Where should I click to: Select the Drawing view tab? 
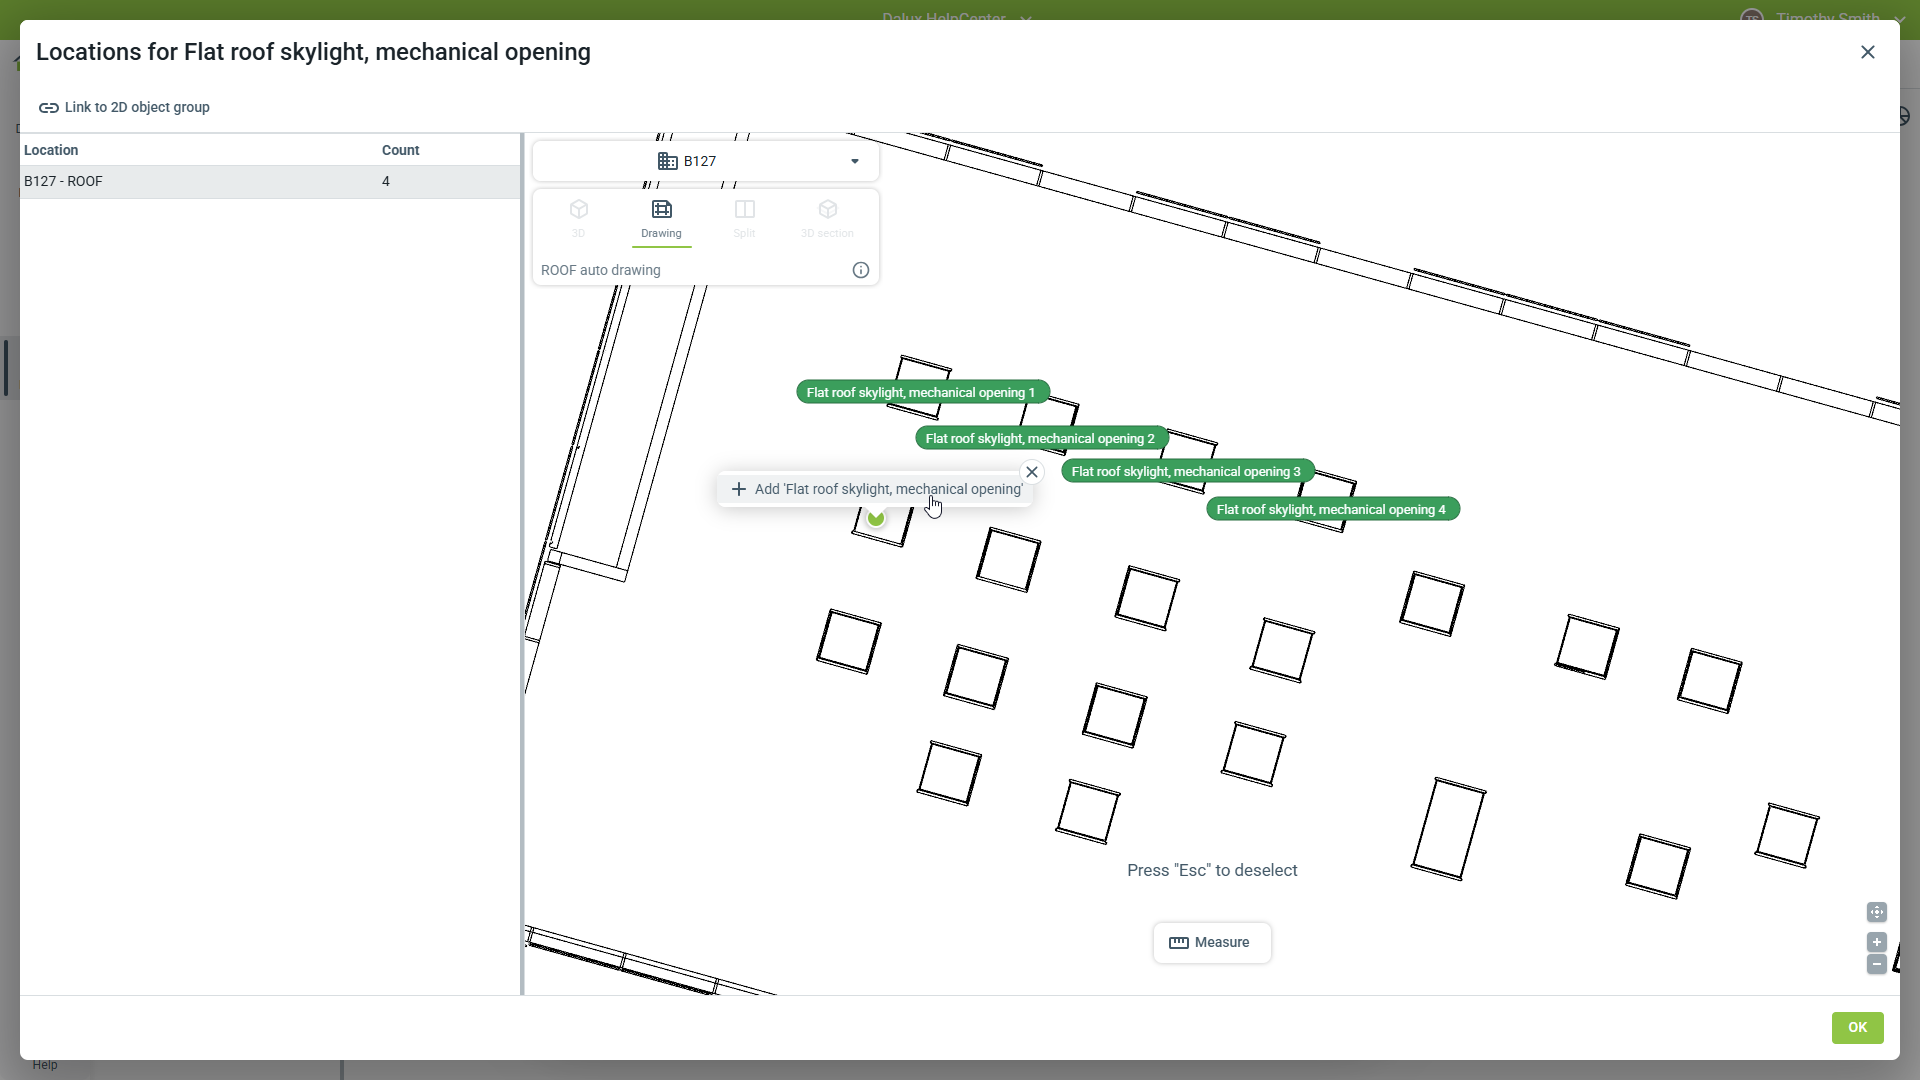(x=661, y=218)
